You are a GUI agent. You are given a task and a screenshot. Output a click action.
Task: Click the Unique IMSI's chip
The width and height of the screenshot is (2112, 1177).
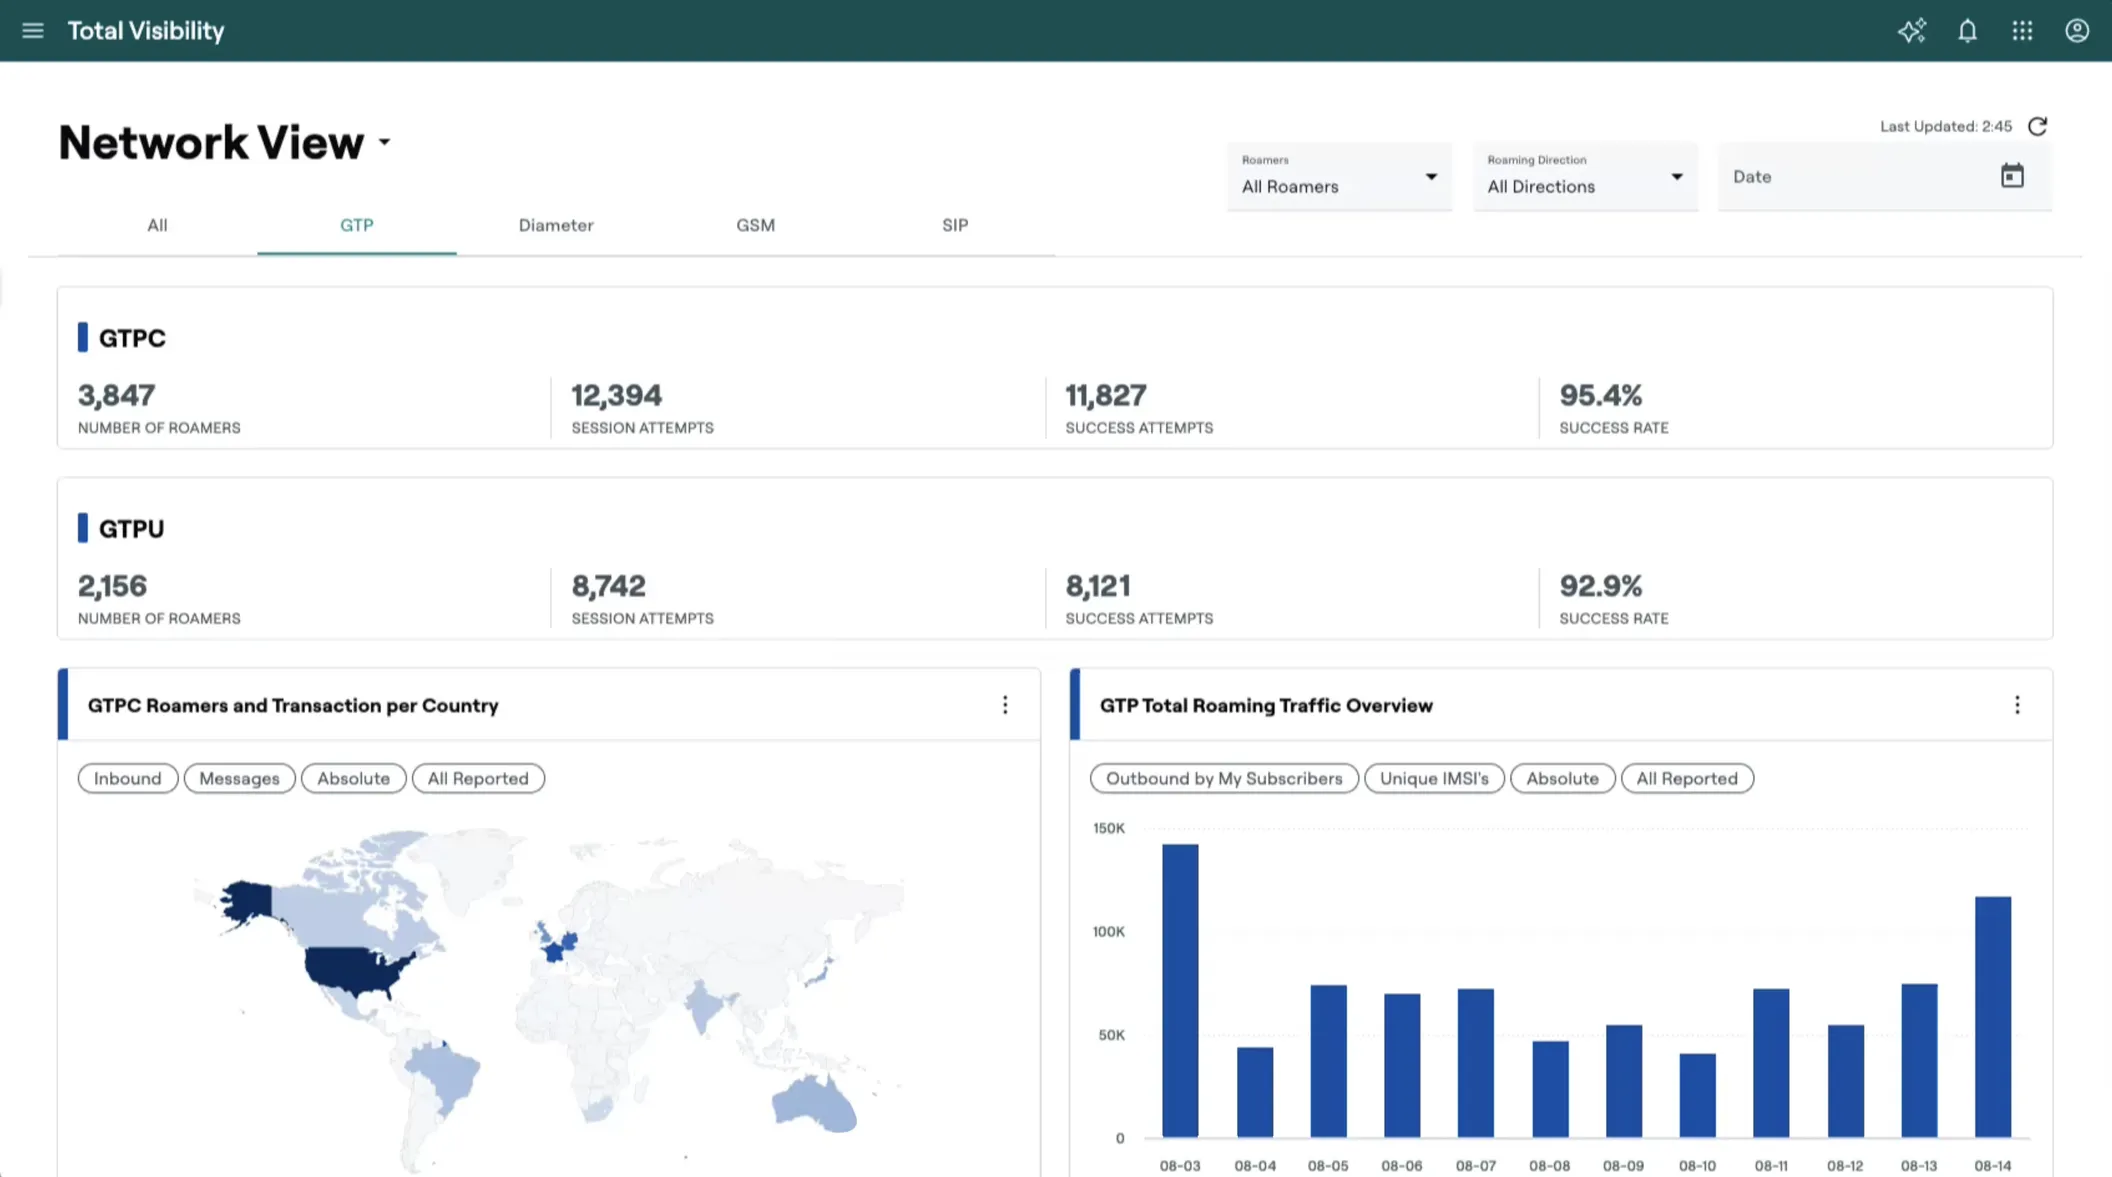(x=1434, y=778)
